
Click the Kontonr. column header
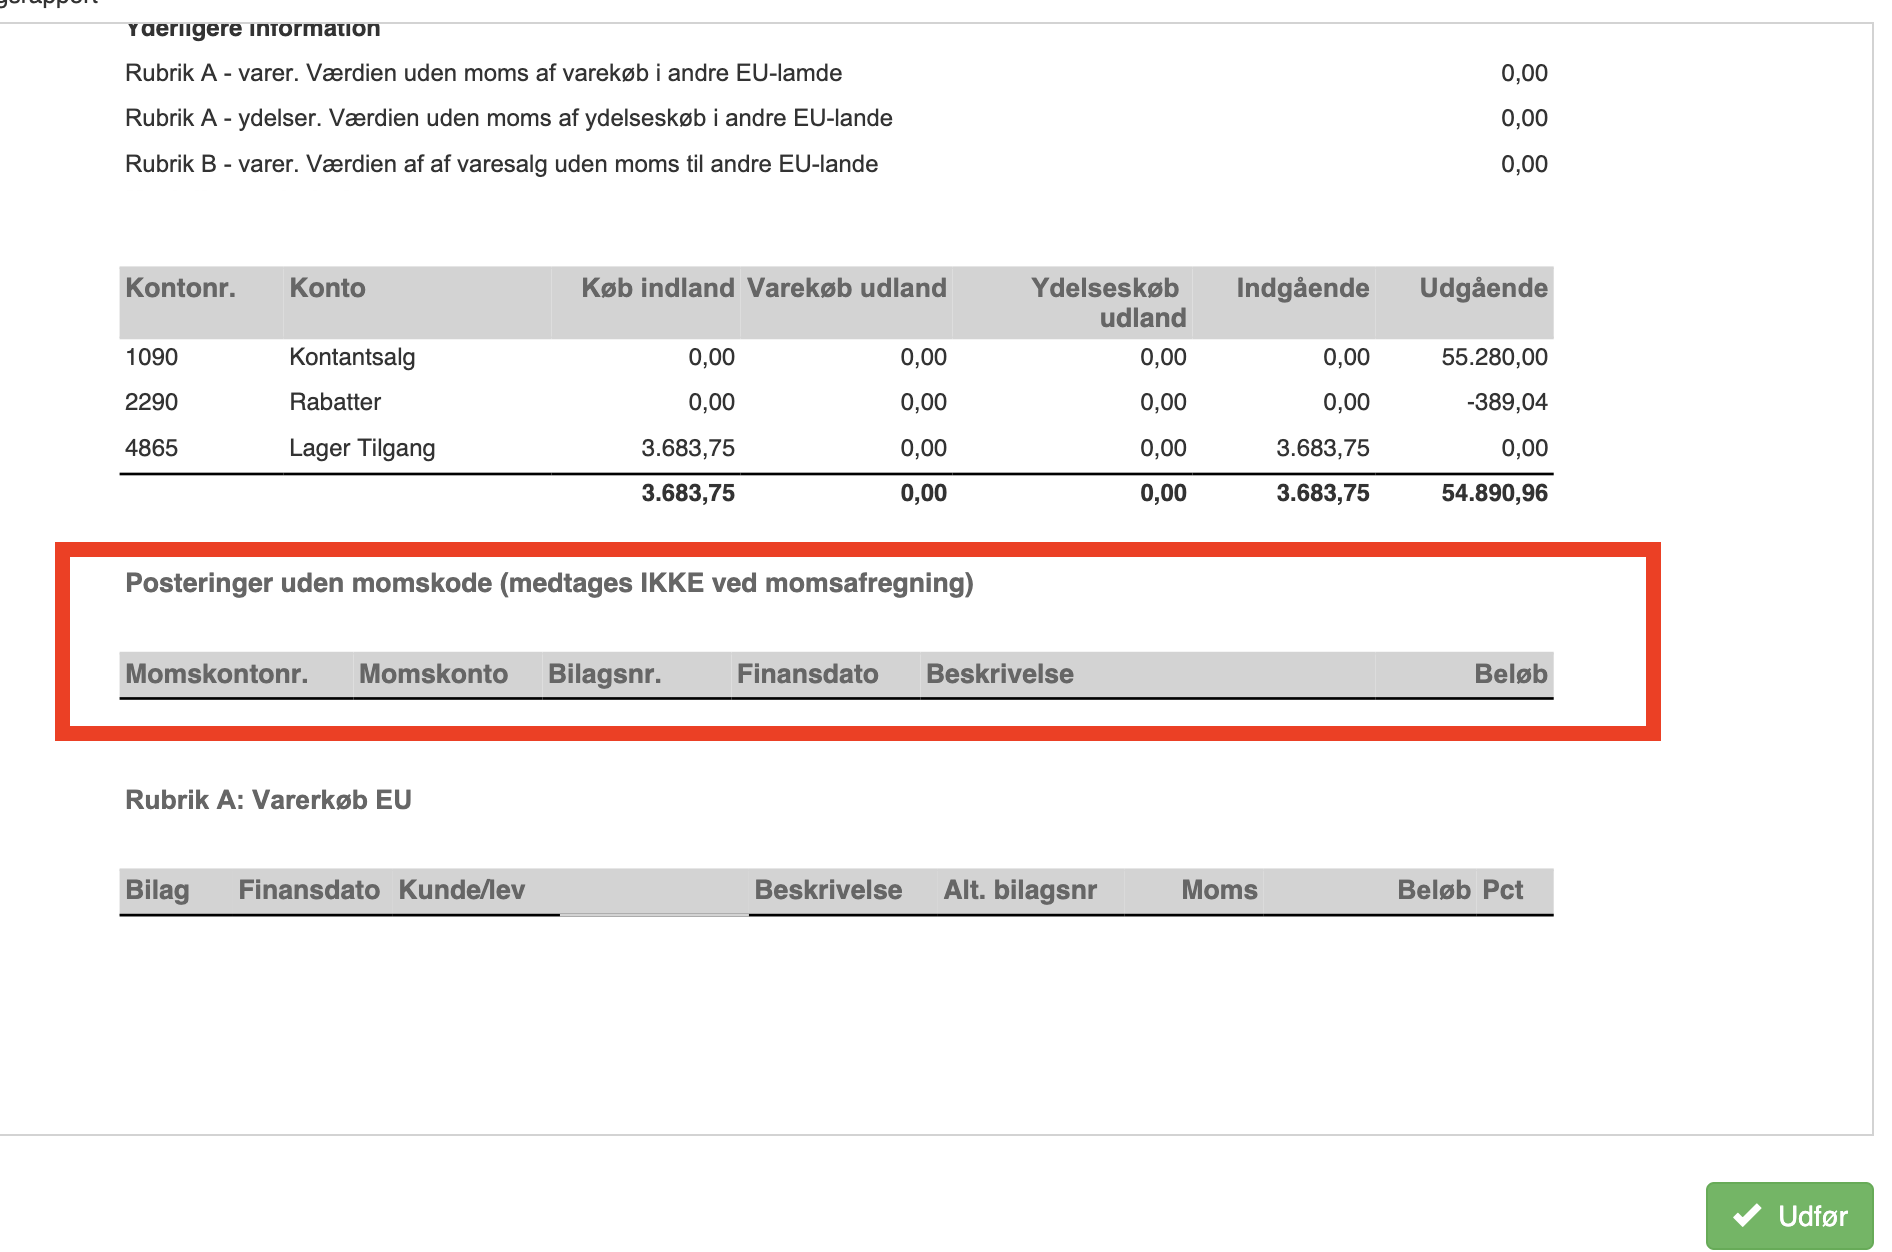click(x=180, y=288)
